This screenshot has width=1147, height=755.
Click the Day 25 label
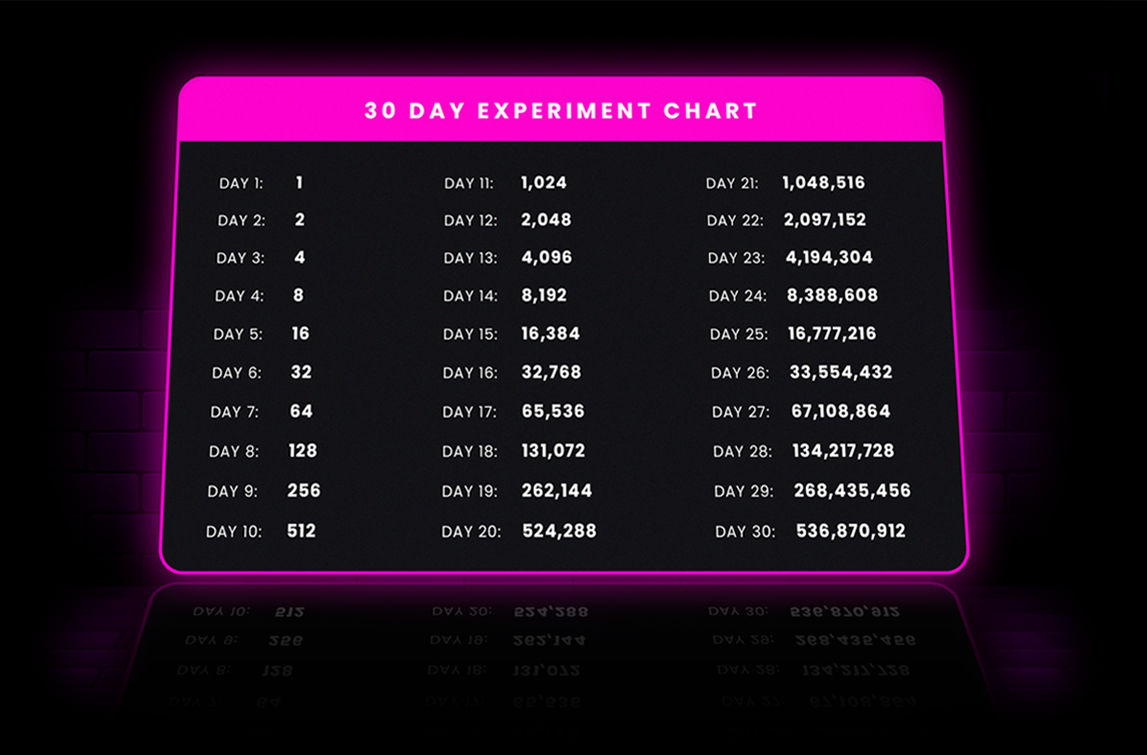[x=739, y=334]
